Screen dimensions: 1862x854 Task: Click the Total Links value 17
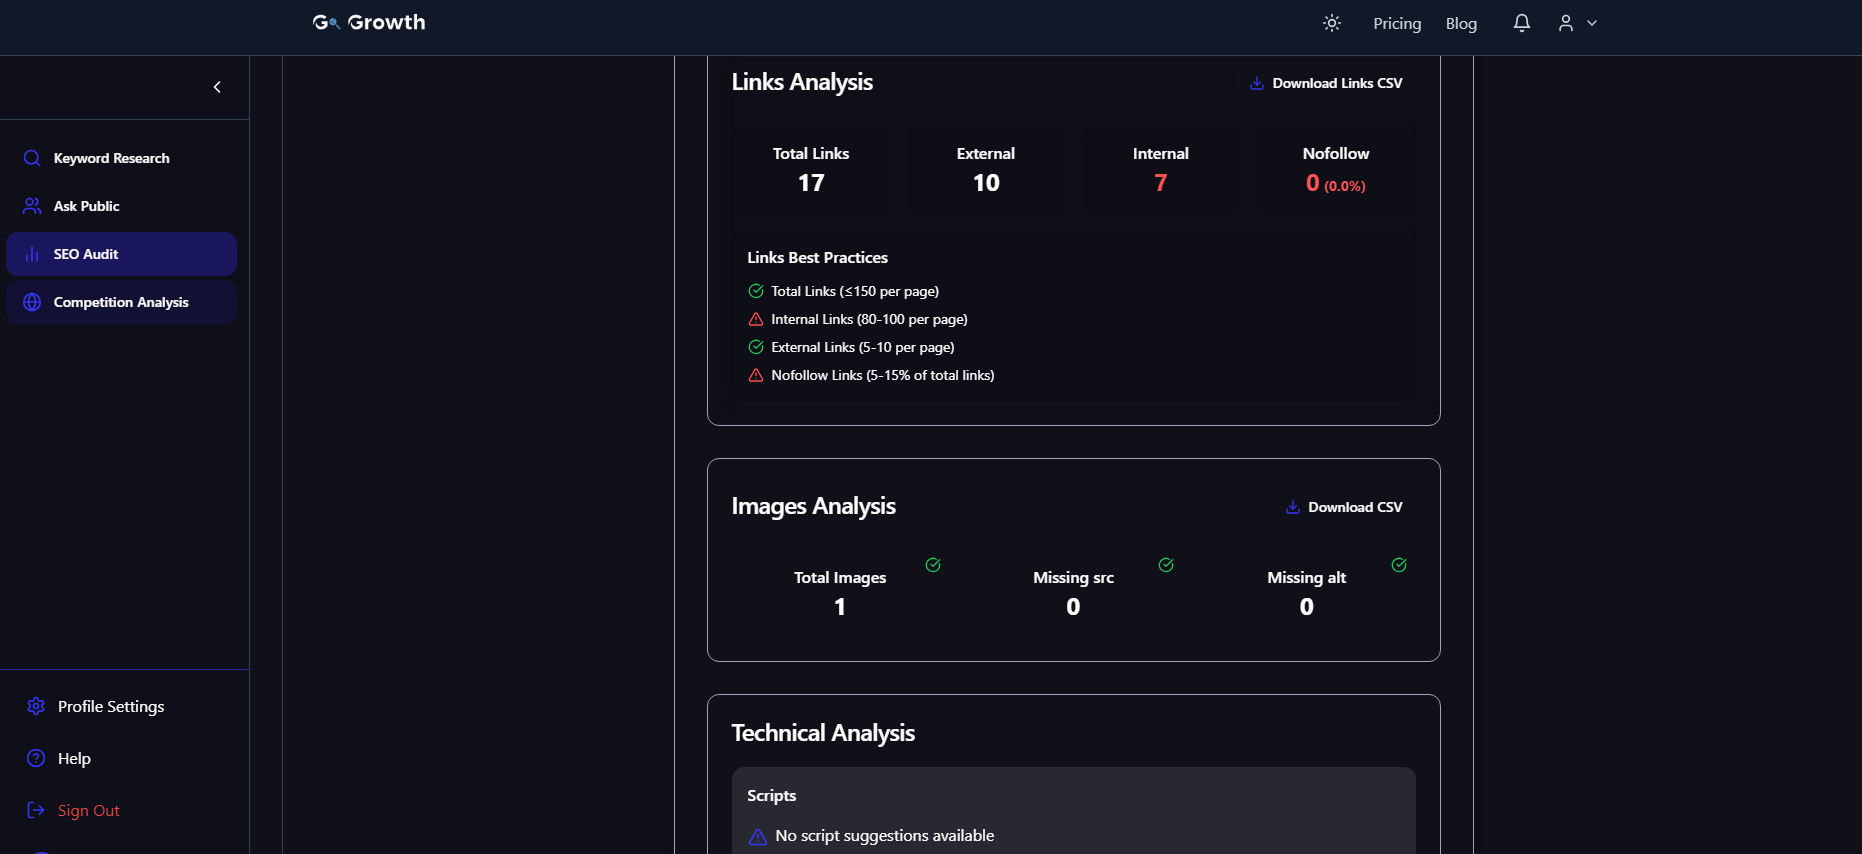click(811, 183)
